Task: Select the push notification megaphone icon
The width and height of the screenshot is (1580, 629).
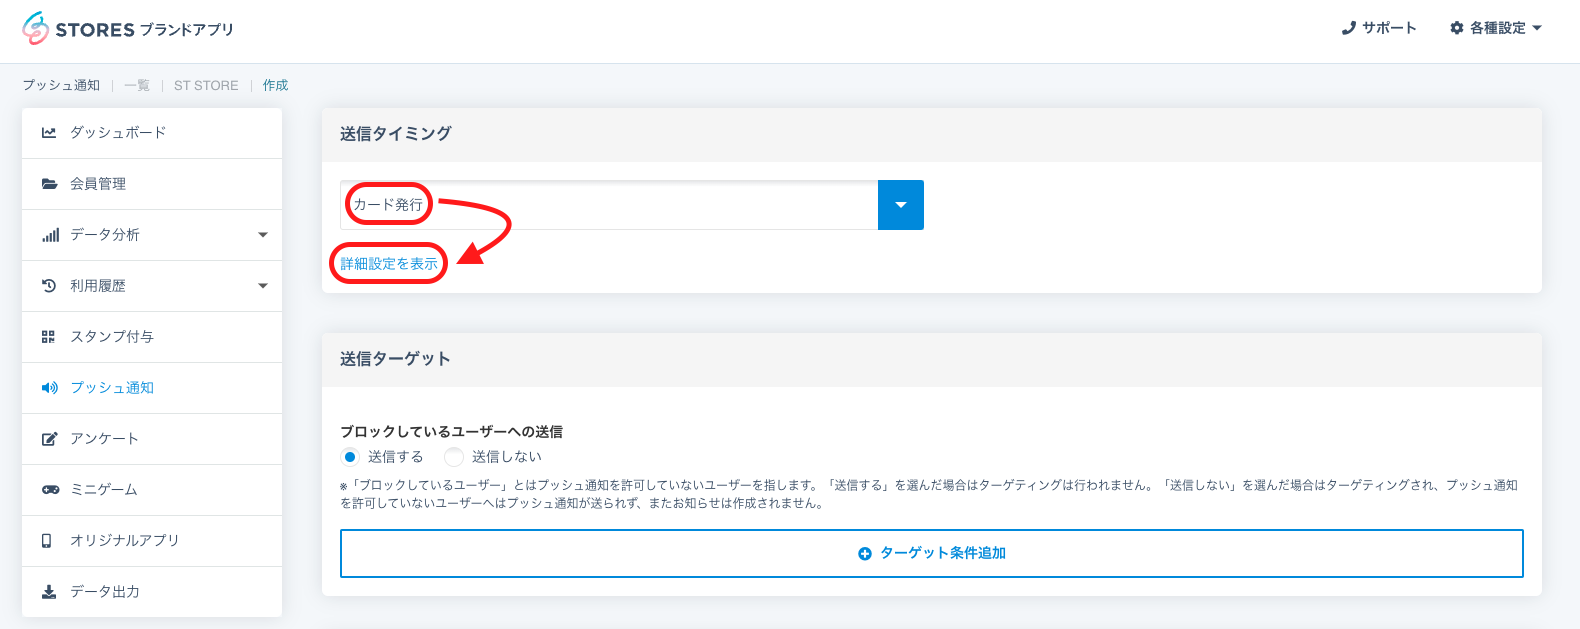Action: pyautogui.click(x=49, y=388)
